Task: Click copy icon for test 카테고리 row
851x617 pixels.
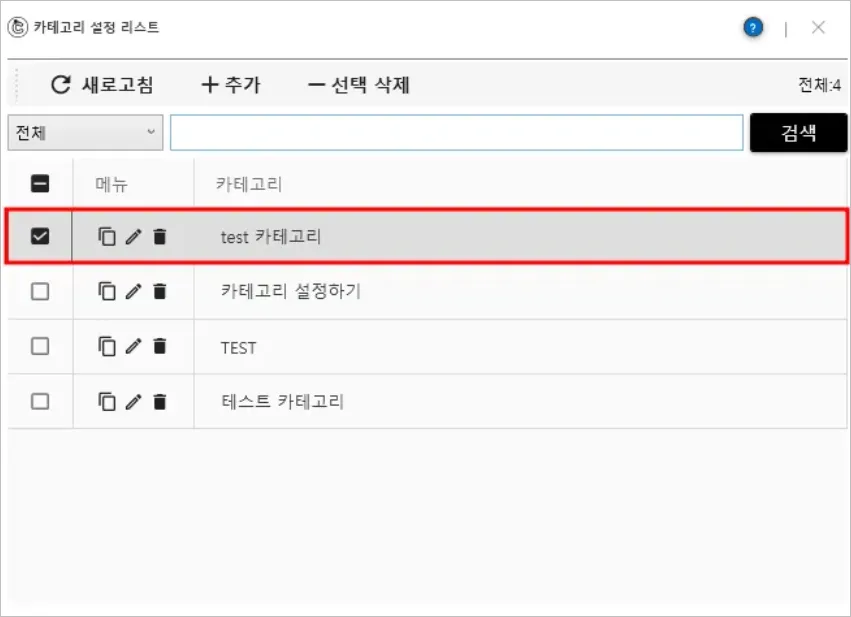Action: (107, 237)
